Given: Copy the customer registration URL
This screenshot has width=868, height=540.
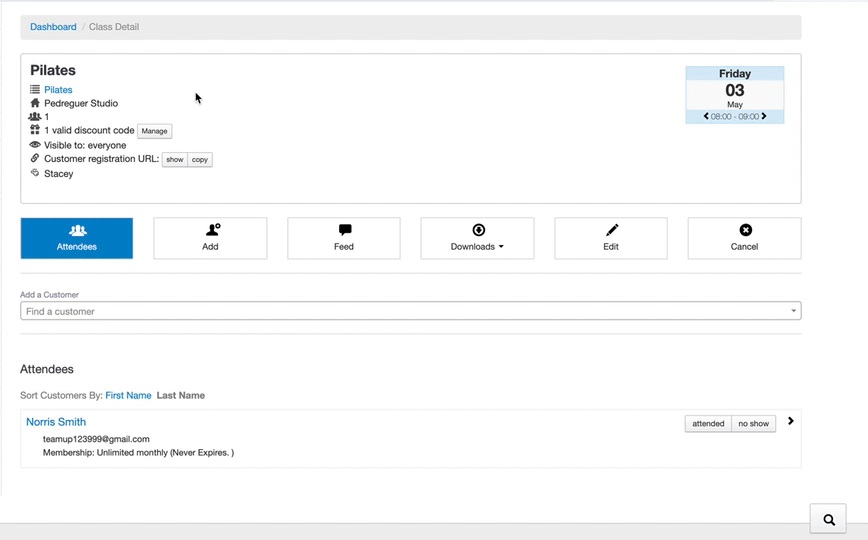Looking at the screenshot, I should [200, 160].
